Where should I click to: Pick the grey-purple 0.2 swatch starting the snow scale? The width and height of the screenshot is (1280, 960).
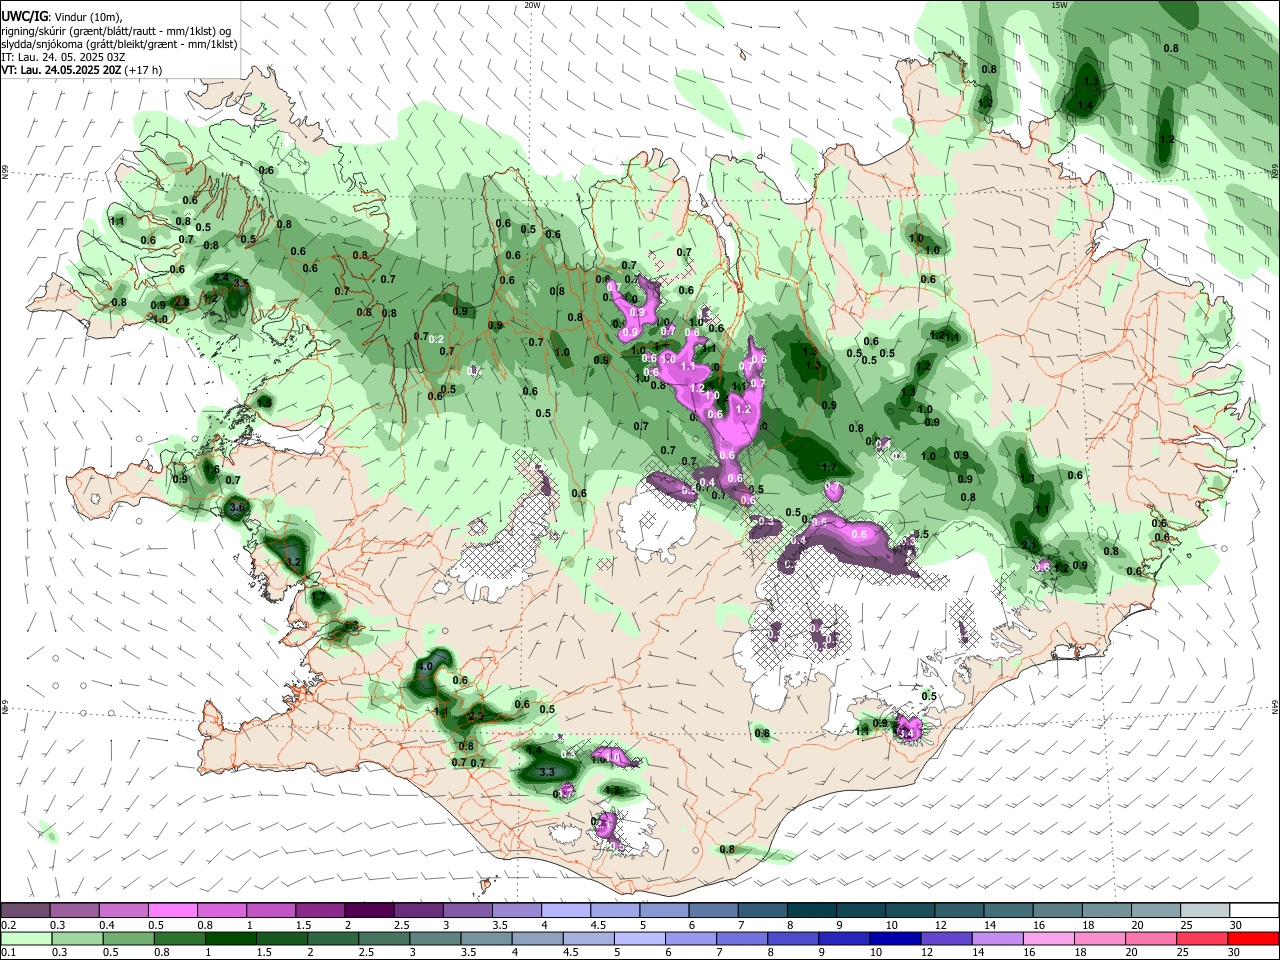25,910
